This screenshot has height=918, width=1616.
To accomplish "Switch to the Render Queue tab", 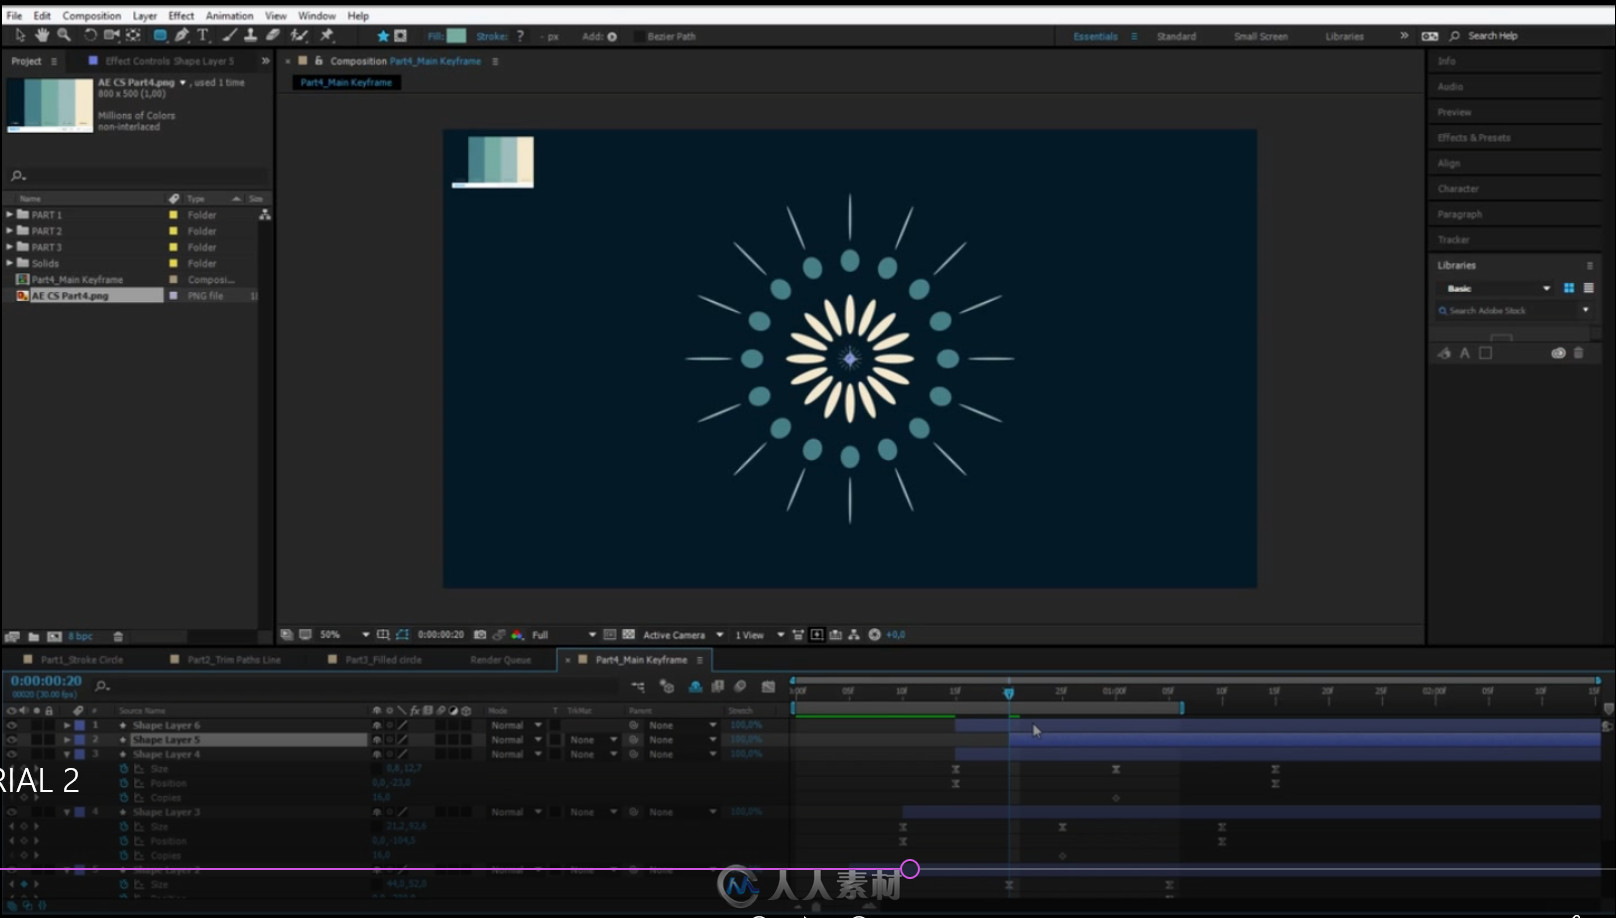I will coord(500,660).
